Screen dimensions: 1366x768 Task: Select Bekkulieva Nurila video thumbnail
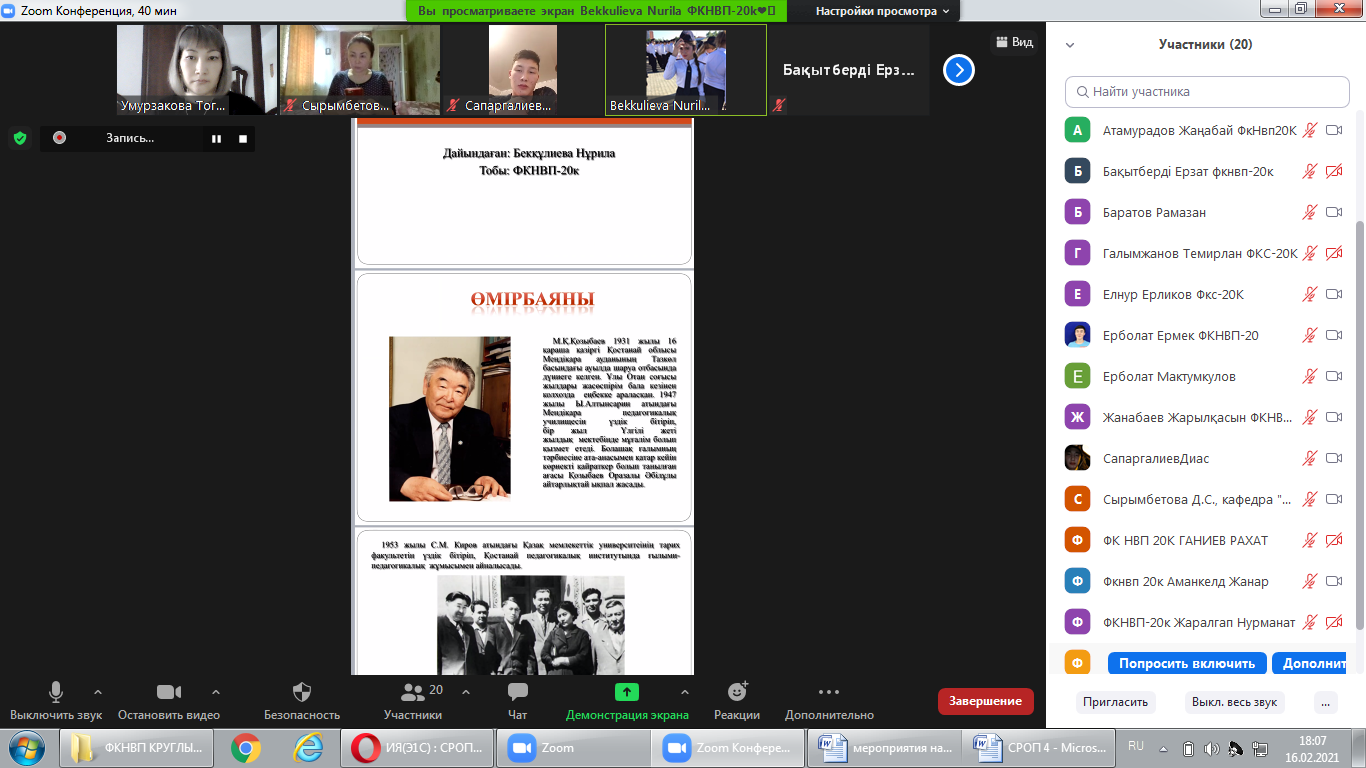point(686,70)
